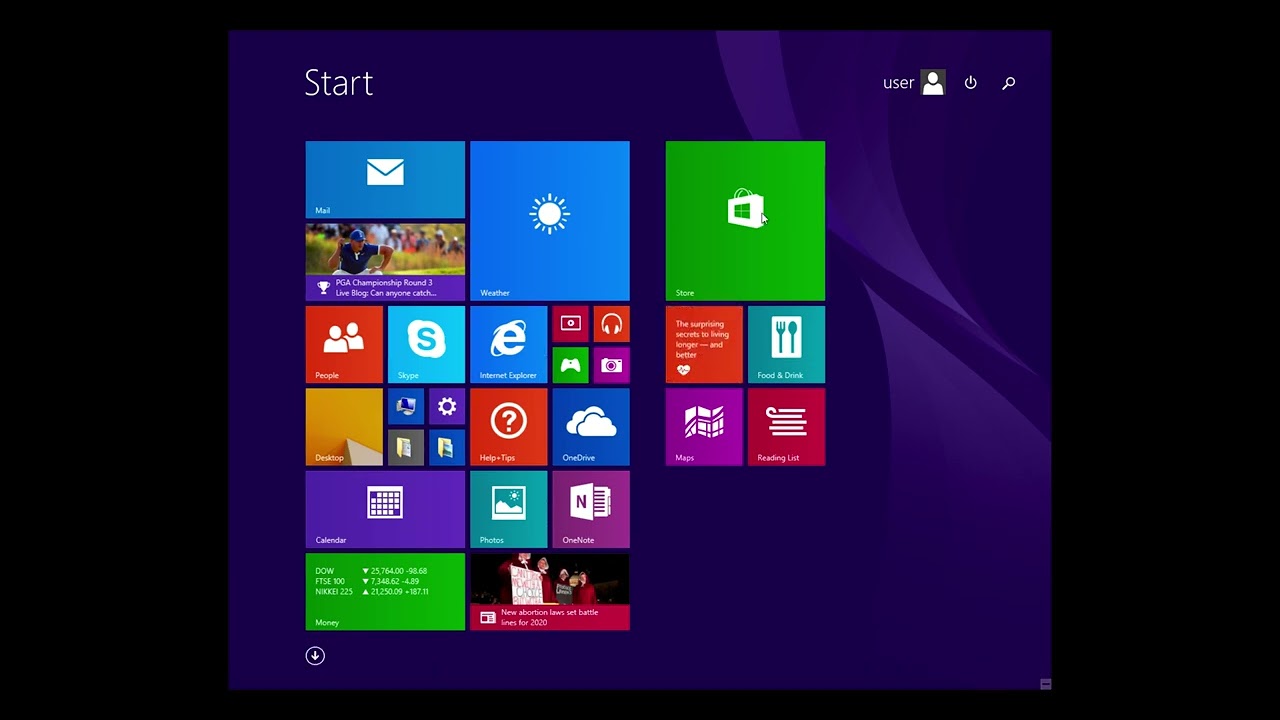Launch the Store tile

[745, 220]
